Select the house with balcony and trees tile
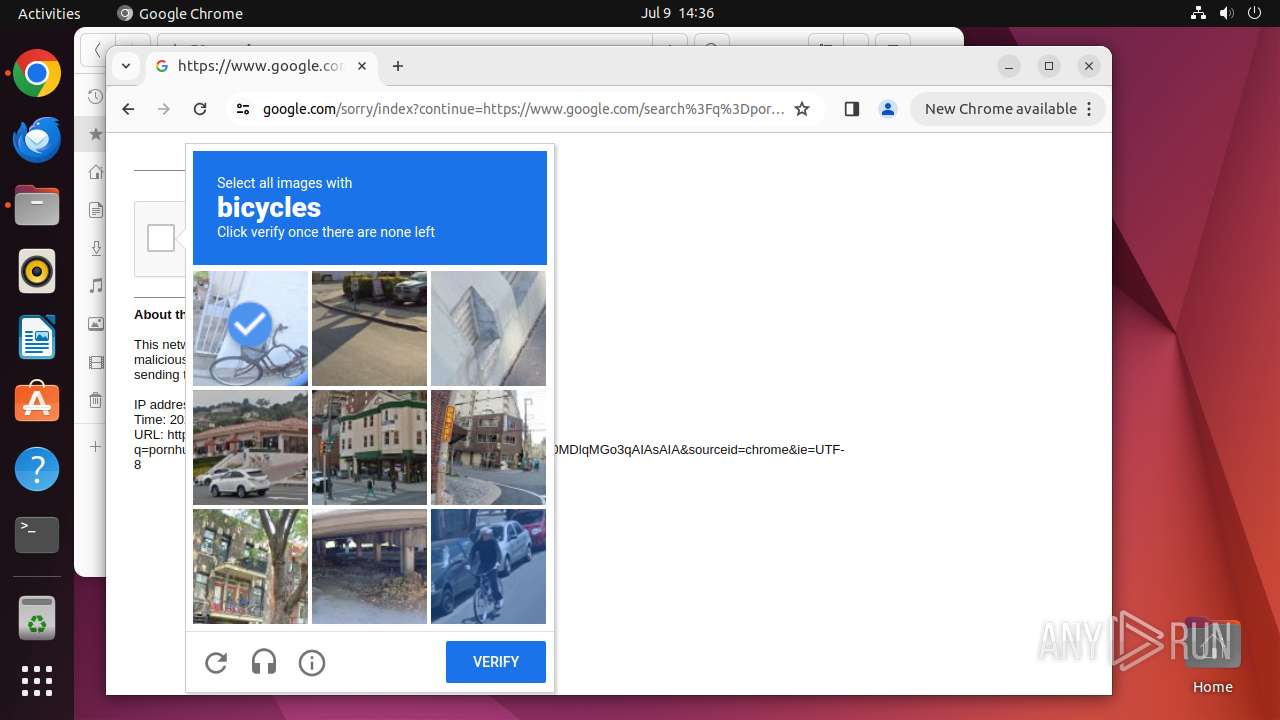This screenshot has height=720, width=1280. click(250, 566)
